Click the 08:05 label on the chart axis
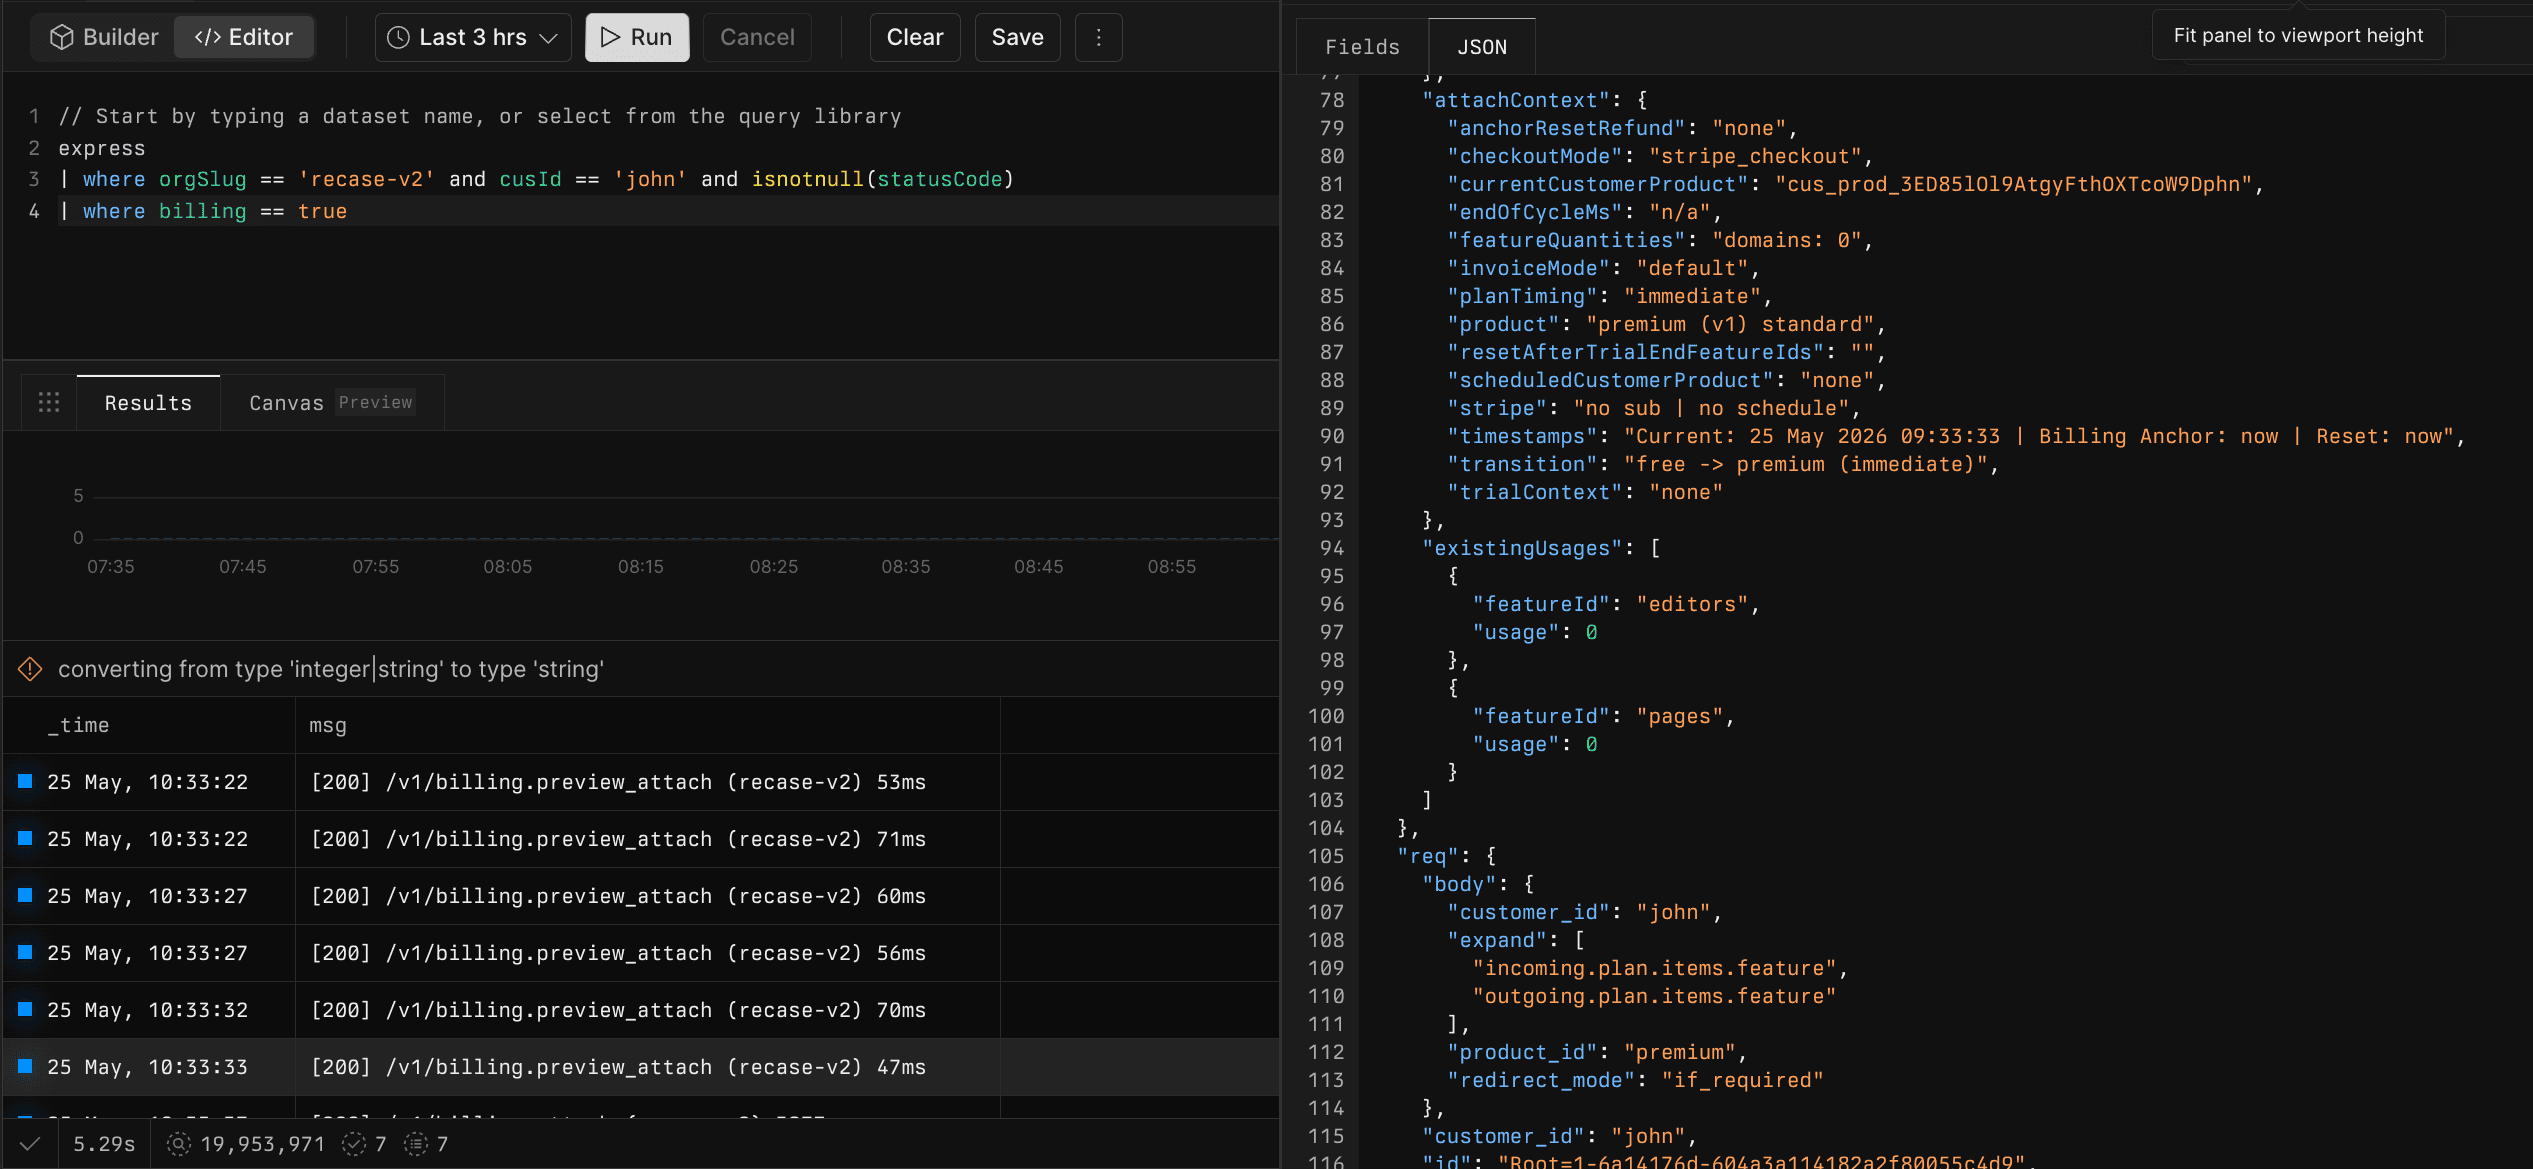 tap(508, 567)
